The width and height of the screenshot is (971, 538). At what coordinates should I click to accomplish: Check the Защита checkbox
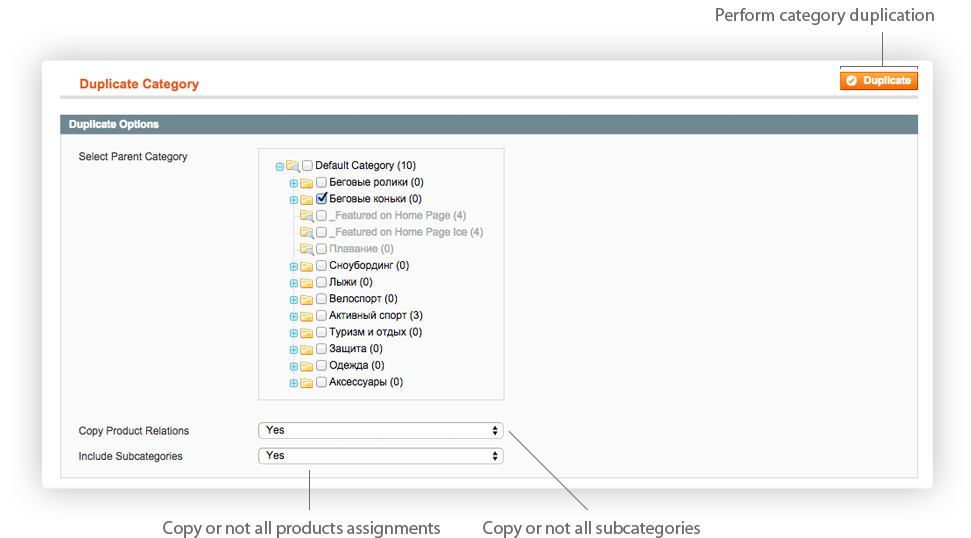point(321,349)
